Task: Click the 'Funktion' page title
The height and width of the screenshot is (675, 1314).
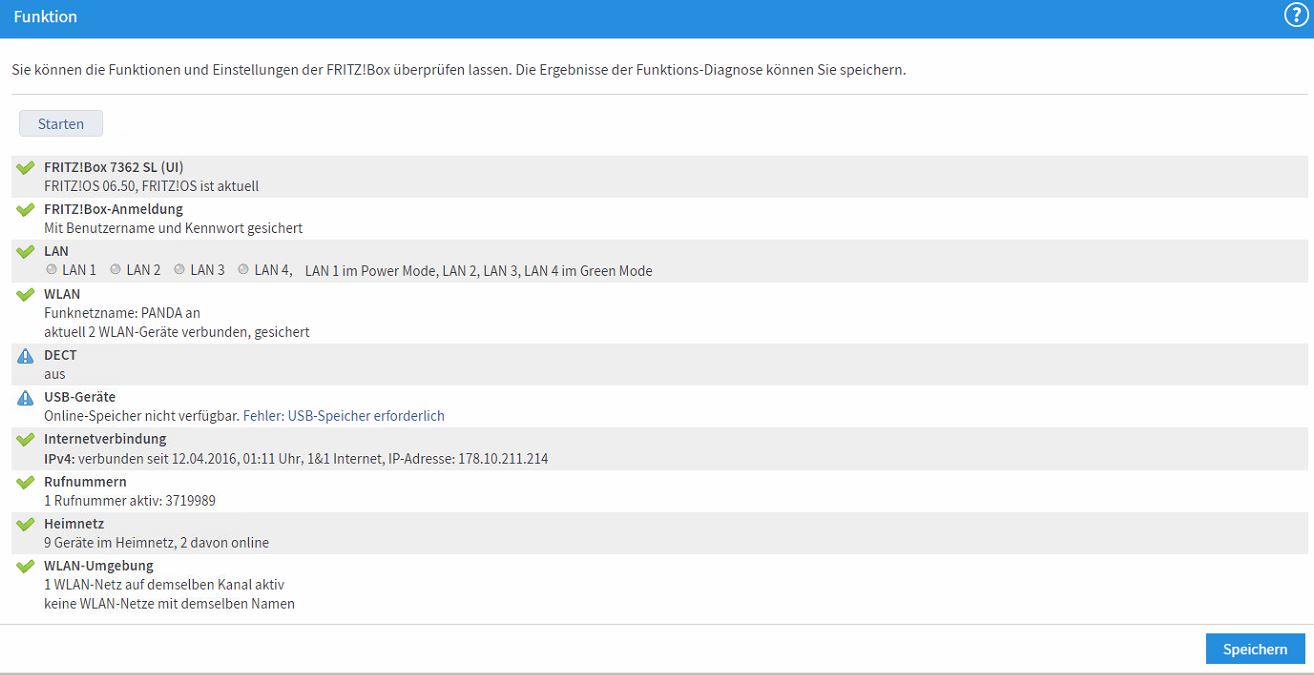Action: tap(45, 17)
